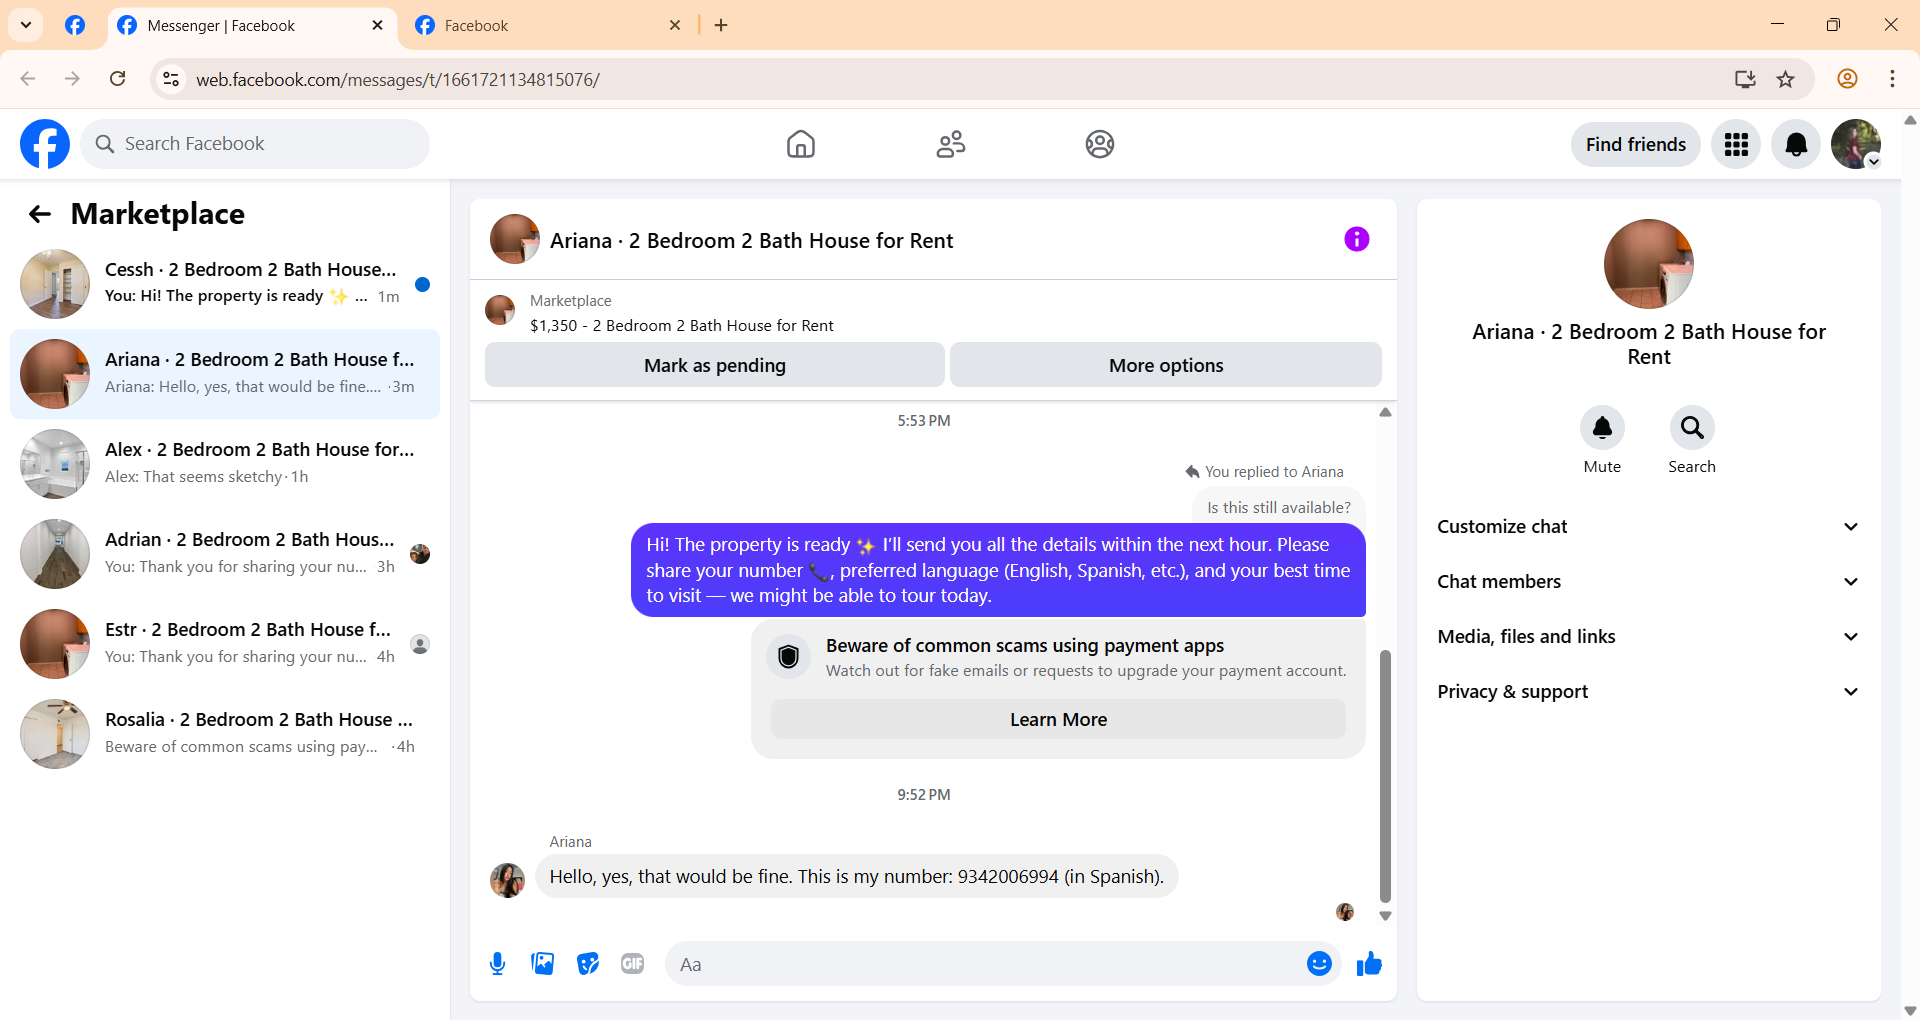Bookmark this page with the star icon
The image size is (1920, 1020).
pos(1786,79)
